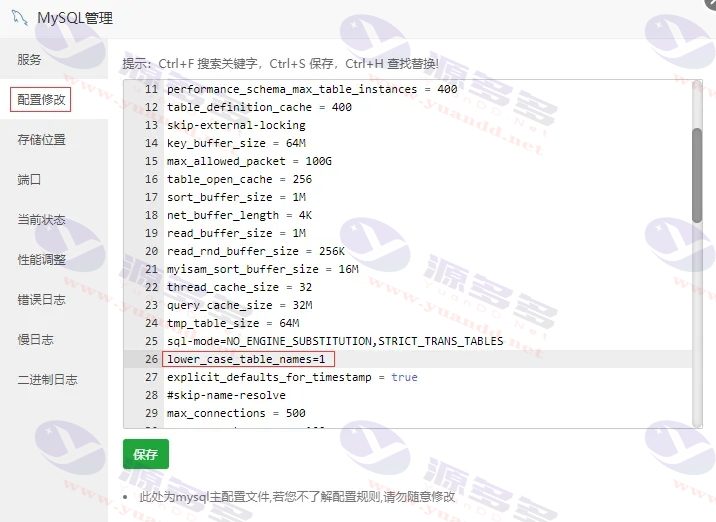Image resolution: width=716 pixels, height=522 pixels.
Task: Click line number 11 in gutter
Action: point(152,89)
